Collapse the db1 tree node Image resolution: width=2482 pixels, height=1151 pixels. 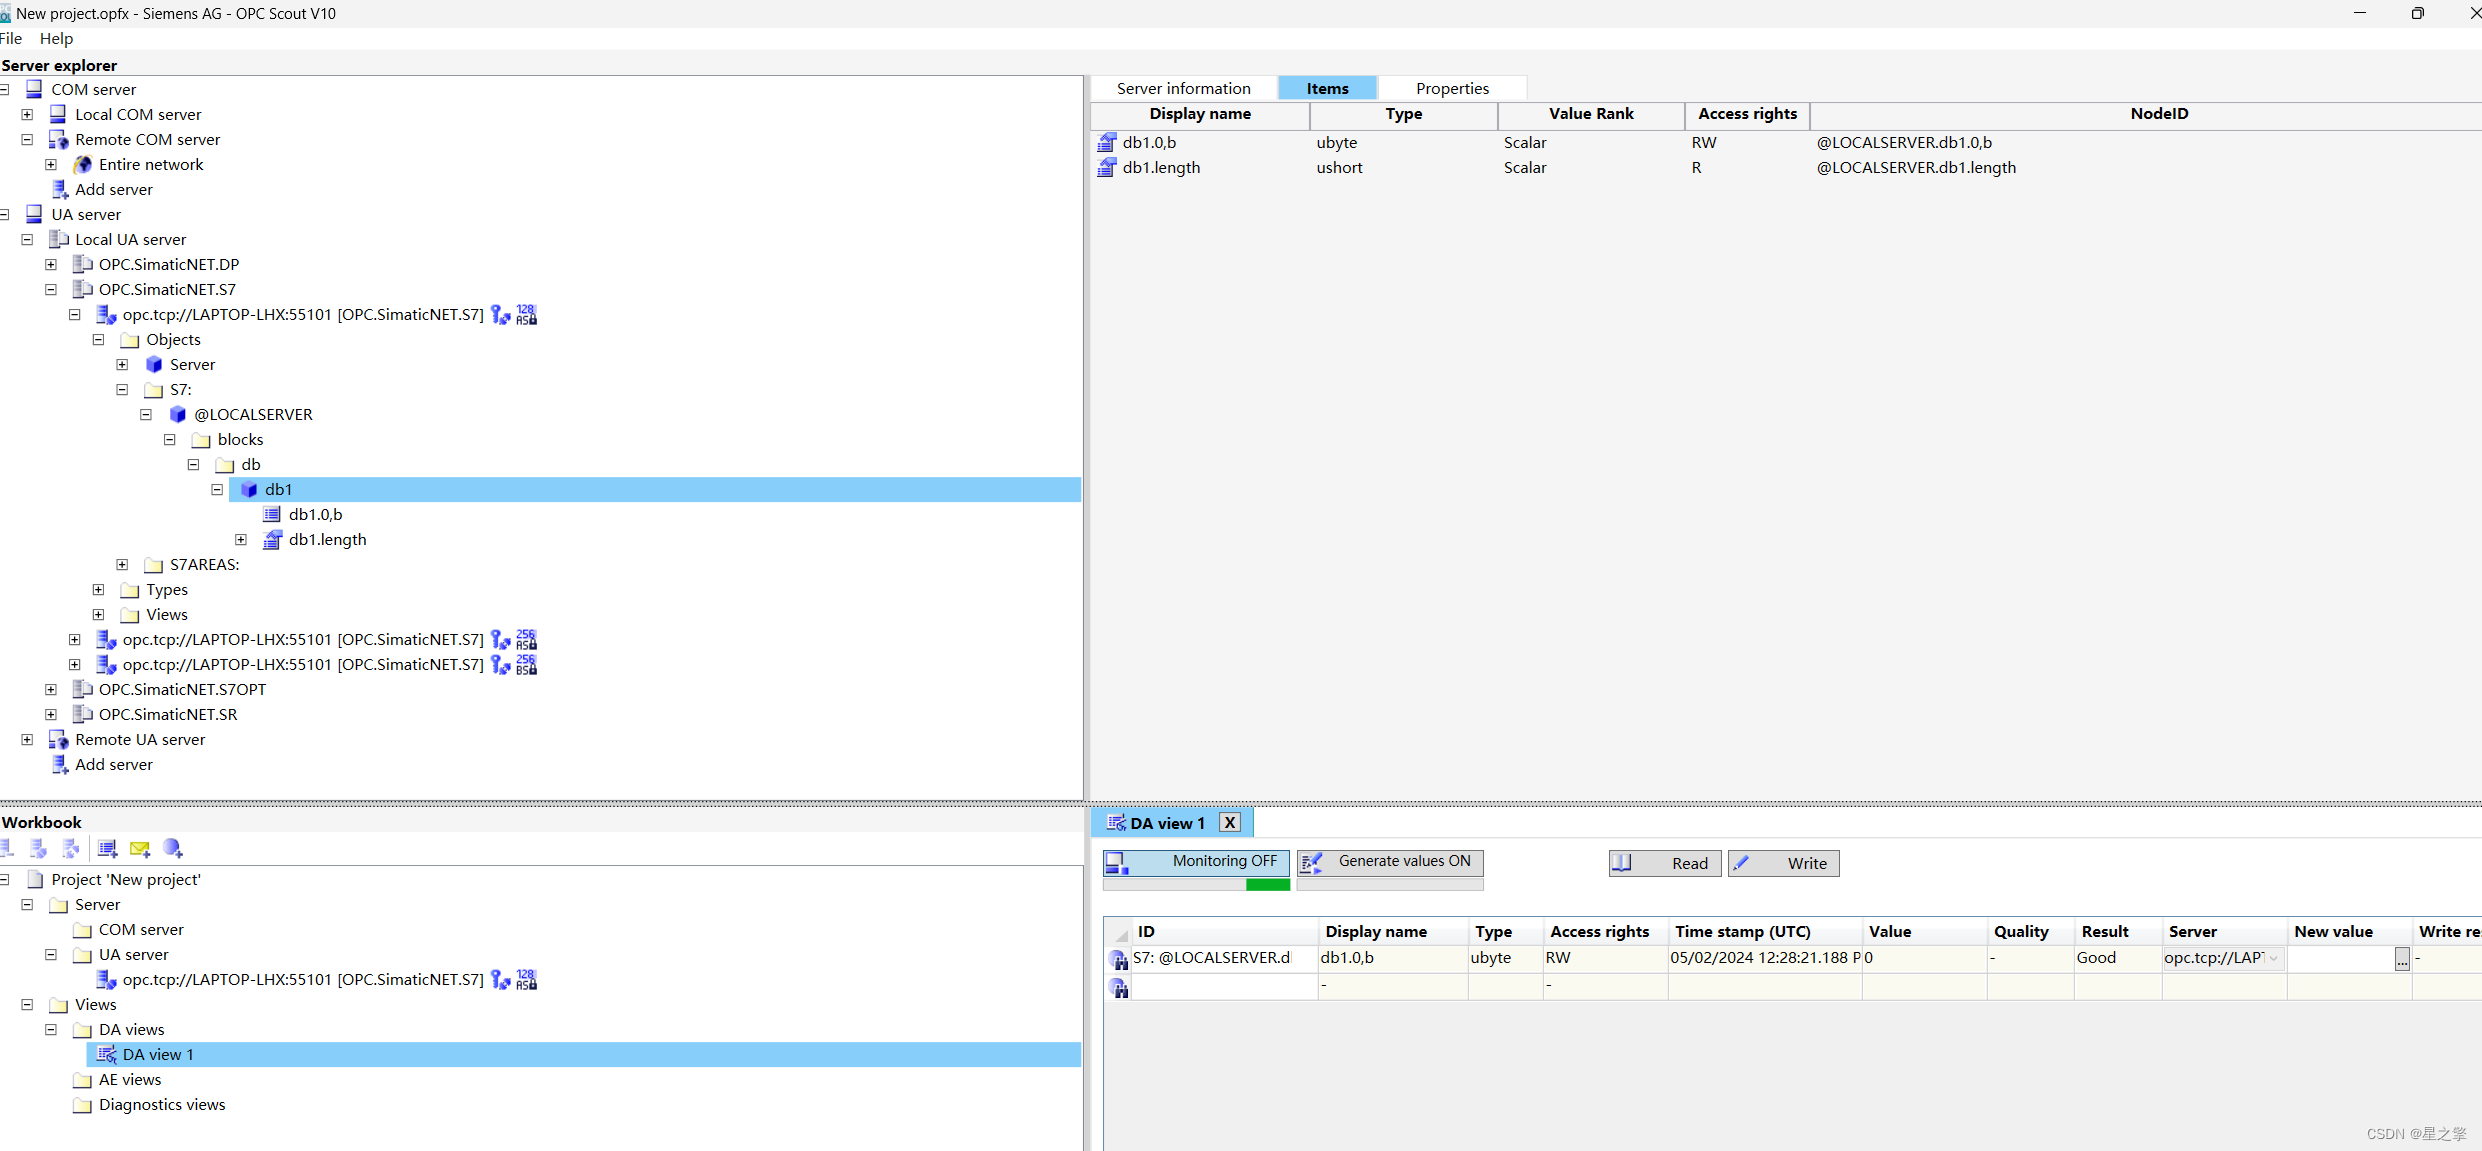click(x=217, y=490)
